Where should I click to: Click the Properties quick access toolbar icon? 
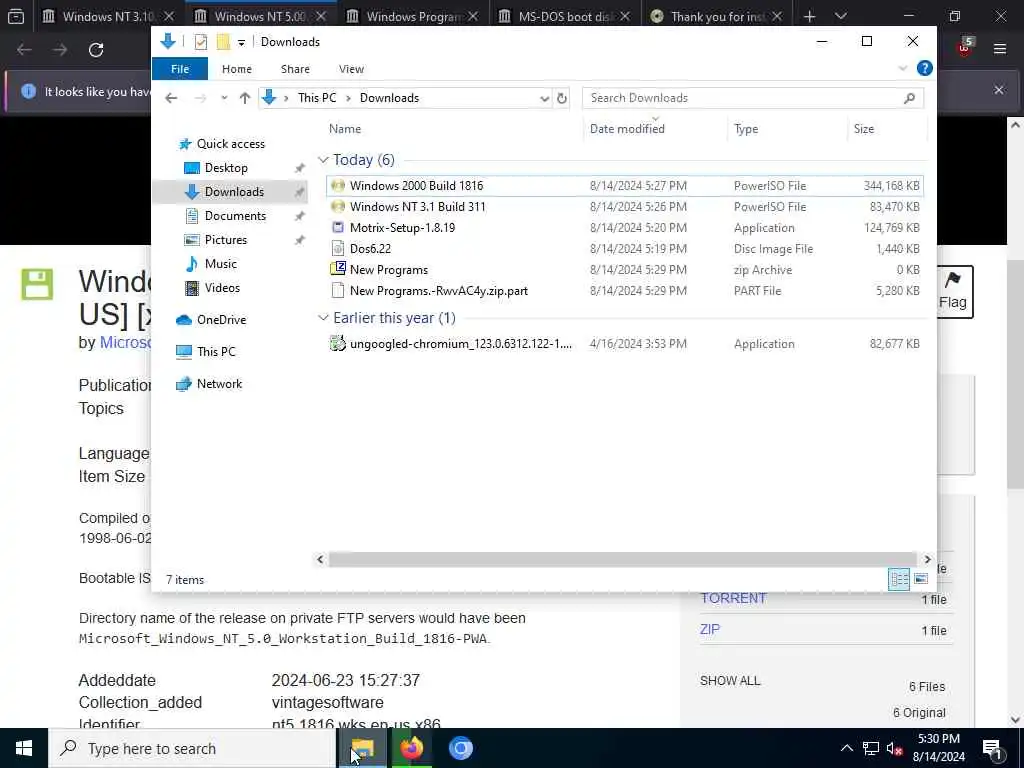(x=200, y=42)
